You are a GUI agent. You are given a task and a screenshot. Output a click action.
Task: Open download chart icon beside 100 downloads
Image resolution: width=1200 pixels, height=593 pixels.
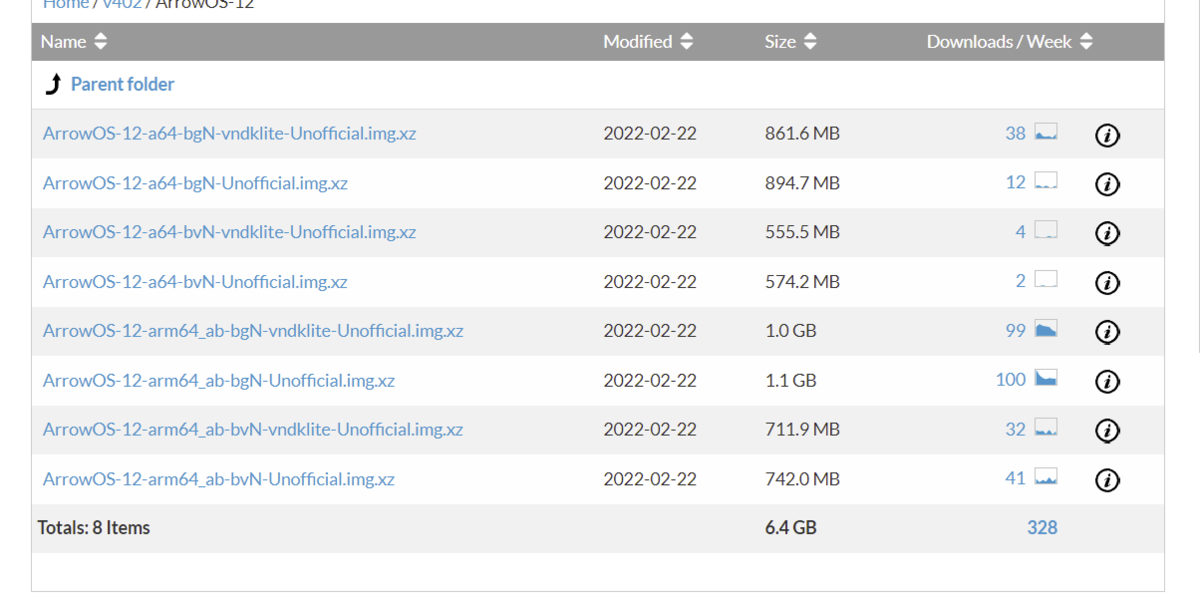click(x=1046, y=379)
